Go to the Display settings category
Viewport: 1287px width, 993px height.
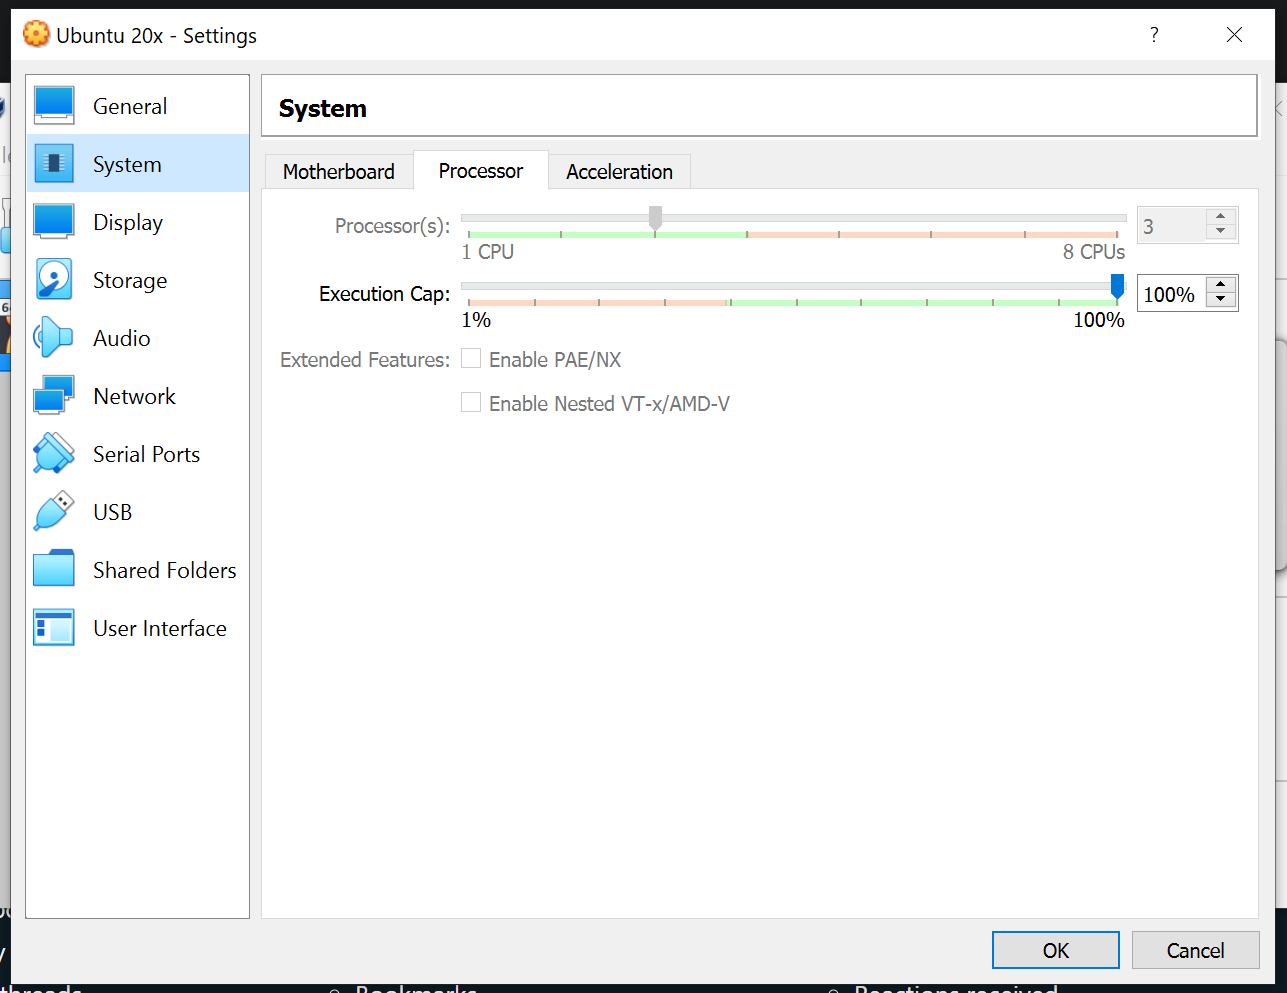click(138, 221)
